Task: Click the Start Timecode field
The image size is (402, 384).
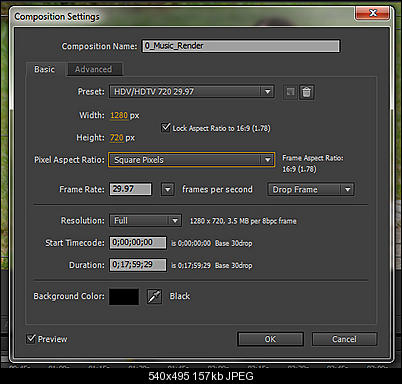Action: tap(138, 243)
